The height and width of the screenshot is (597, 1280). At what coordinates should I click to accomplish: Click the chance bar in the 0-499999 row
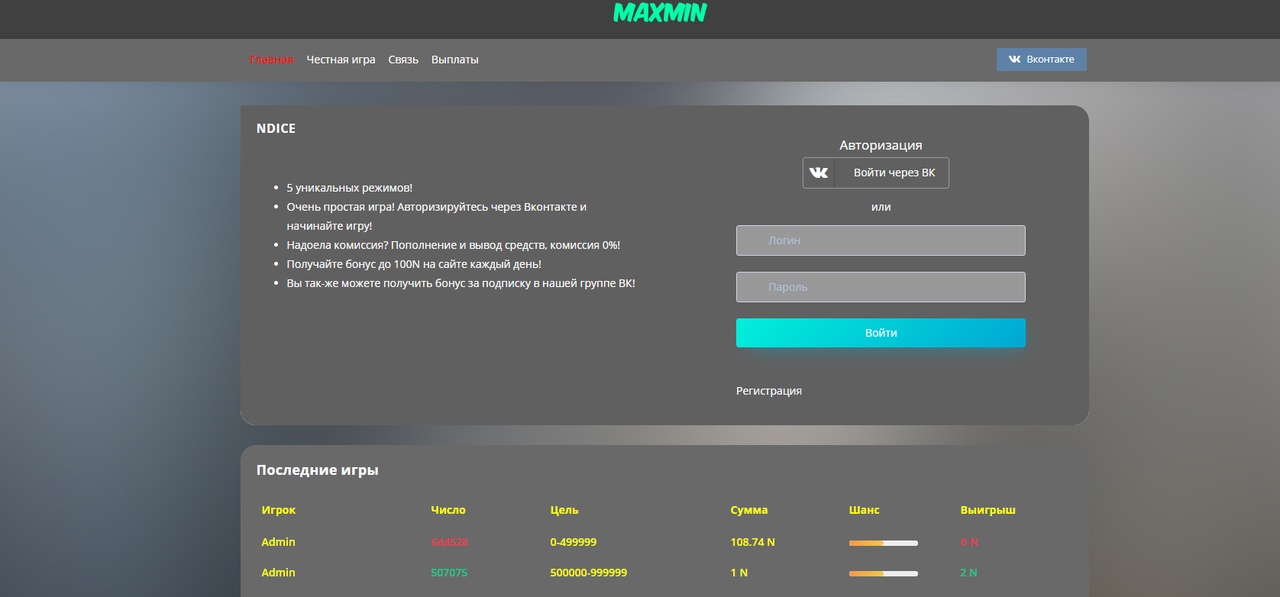pos(883,543)
